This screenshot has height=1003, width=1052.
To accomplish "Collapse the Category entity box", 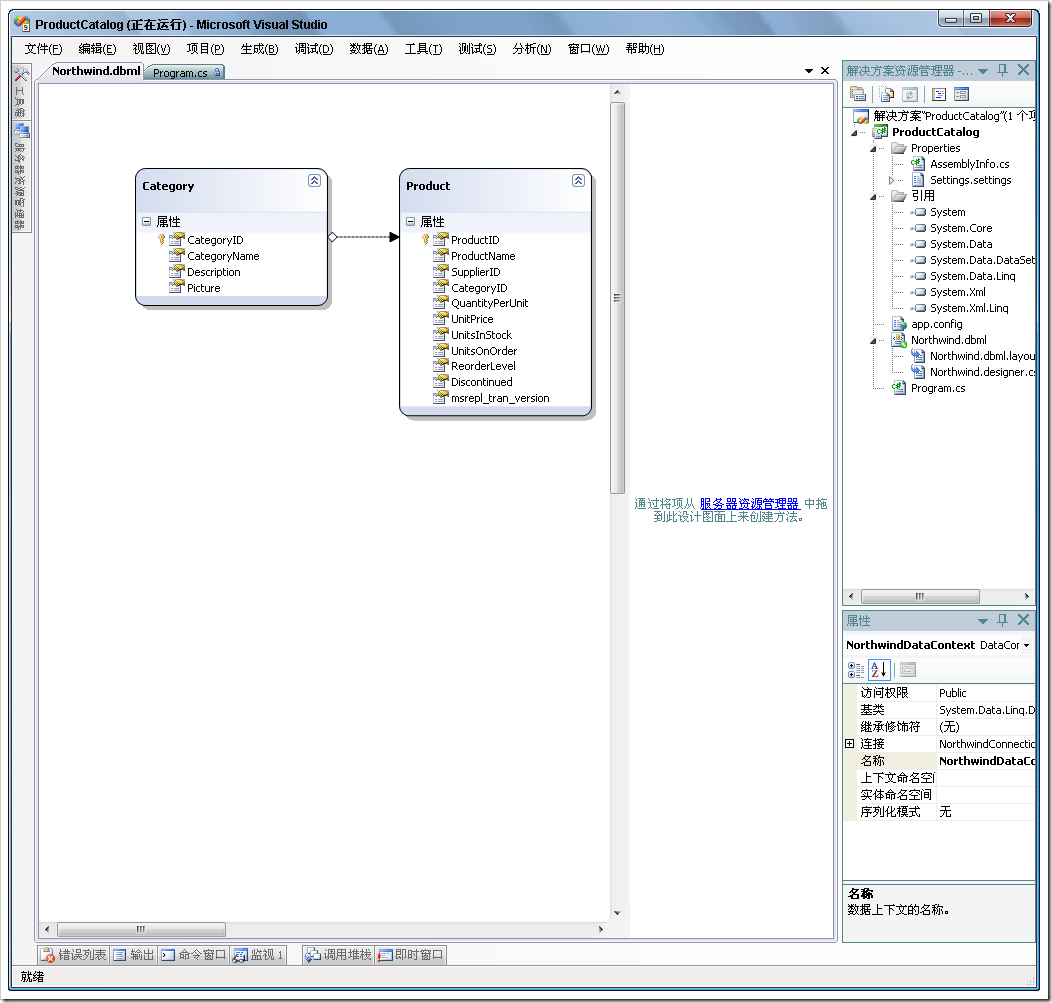I will click(x=314, y=180).
